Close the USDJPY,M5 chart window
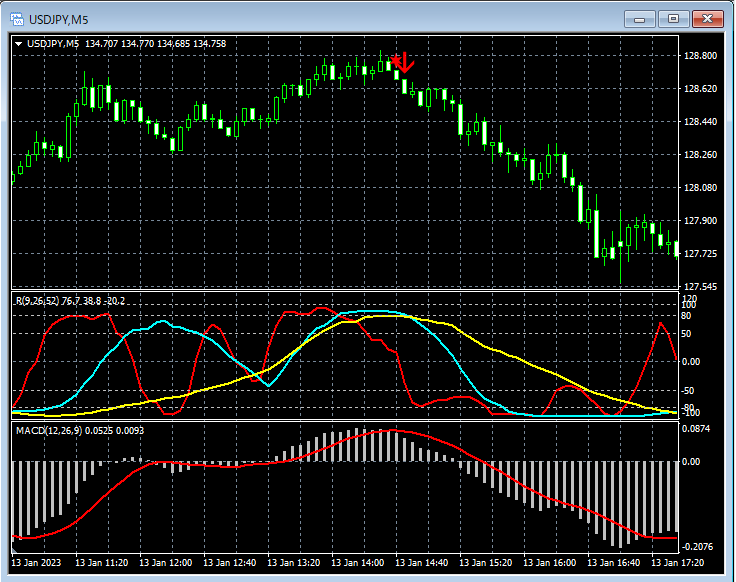Screen dimensions: 736x582 (708, 19)
